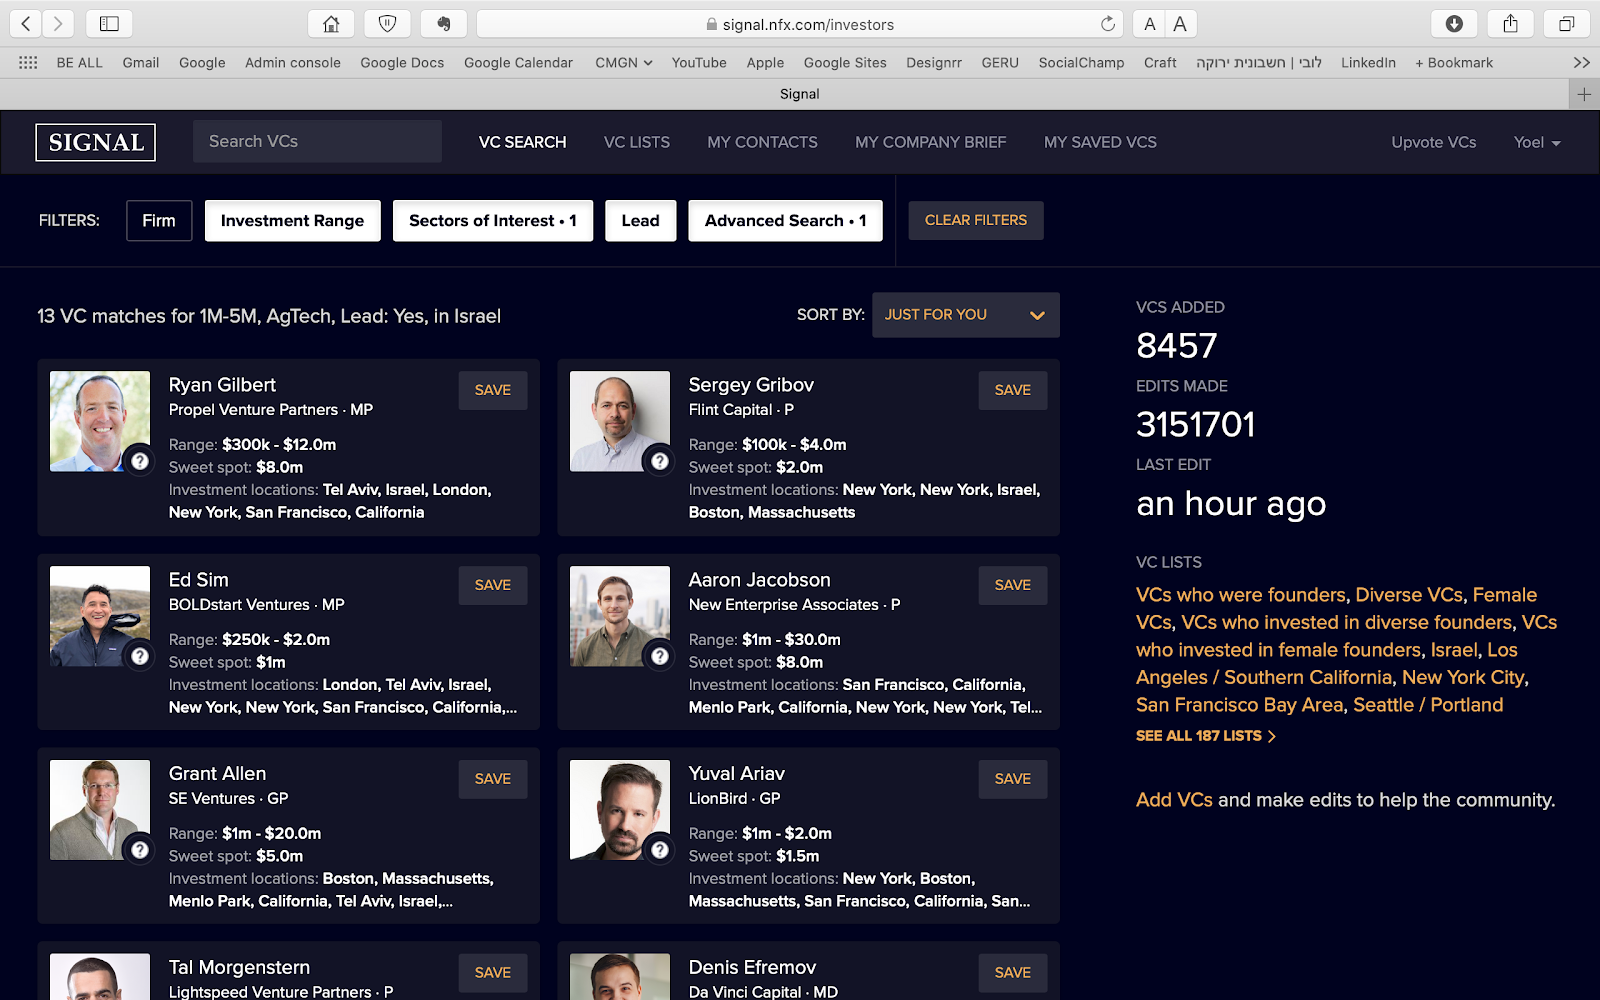Open the Firm filter
Screen dimensions: 1600x1000
159,220
